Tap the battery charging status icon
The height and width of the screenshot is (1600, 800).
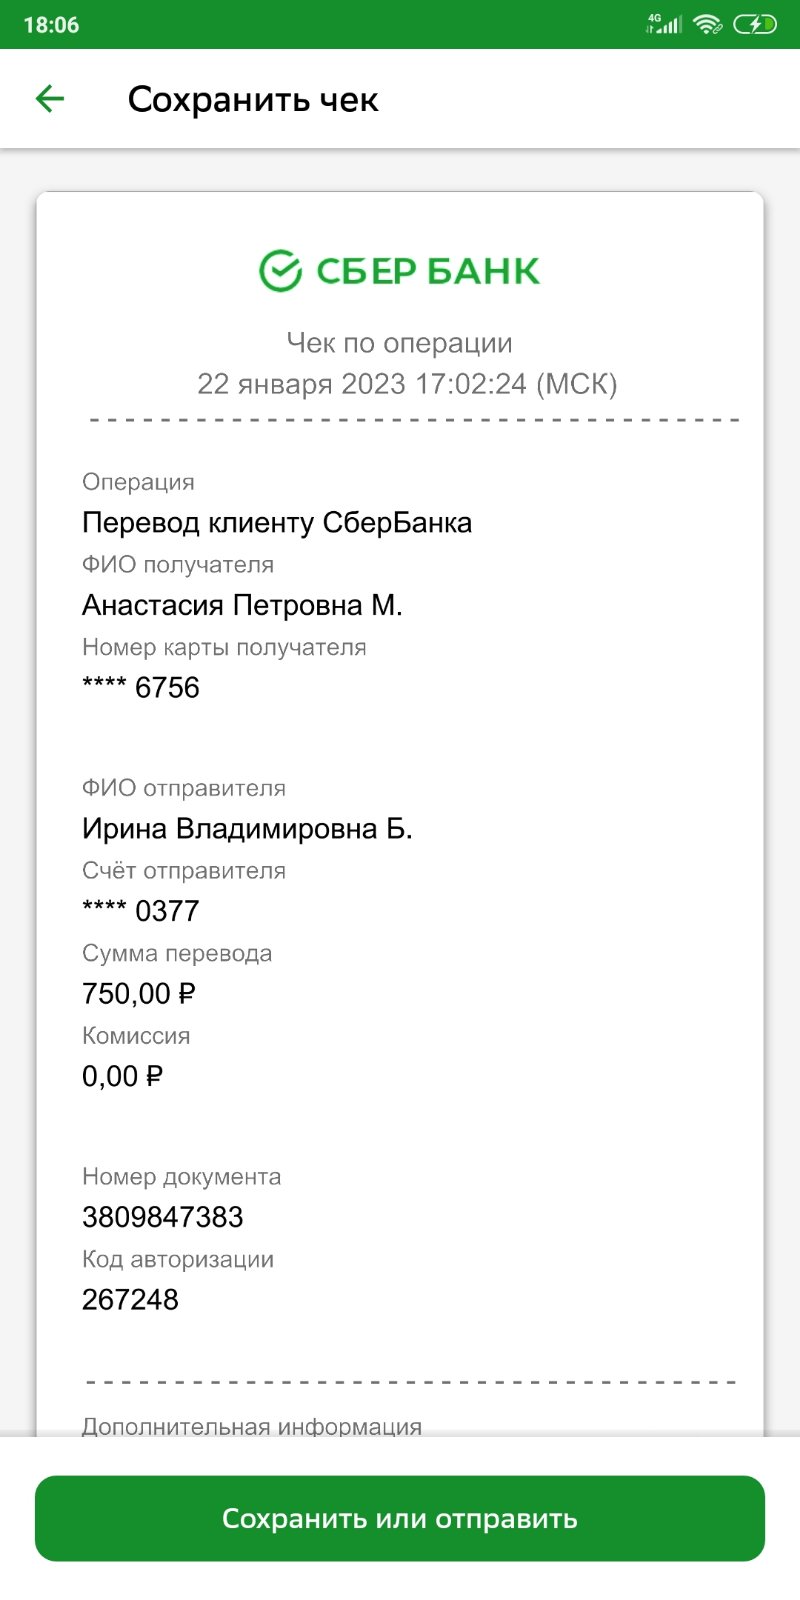pyautogui.click(x=755, y=24)
